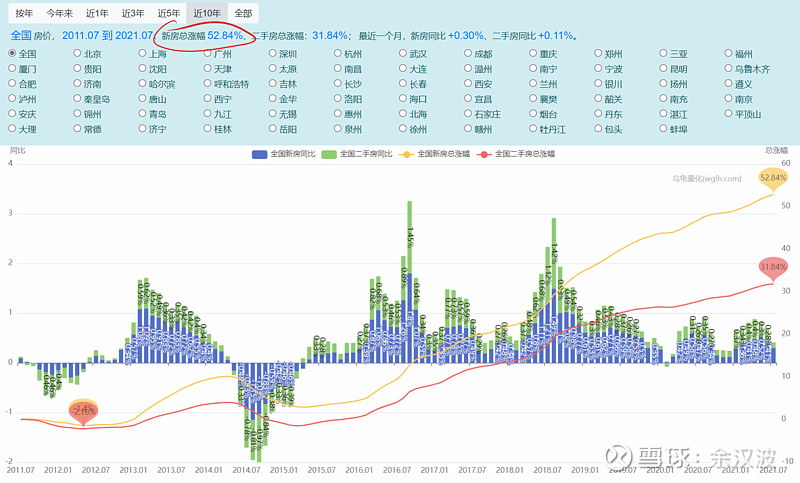Click the 52.84% yellow pin marker

point(773,178)
